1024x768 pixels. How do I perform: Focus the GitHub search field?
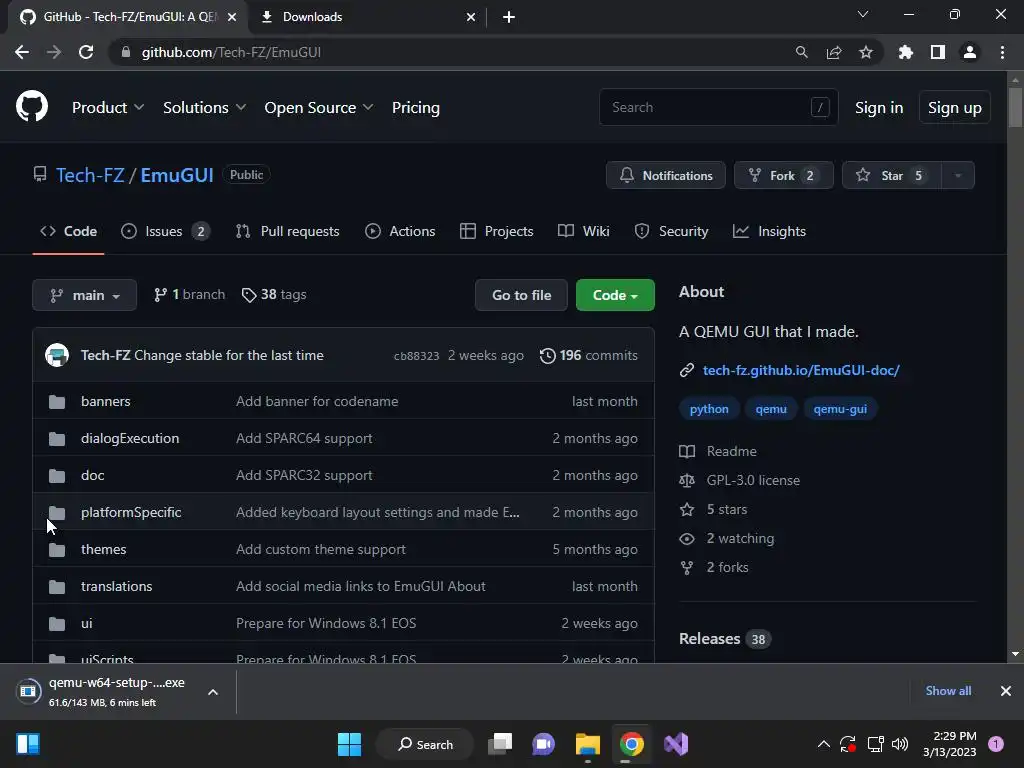718,107
